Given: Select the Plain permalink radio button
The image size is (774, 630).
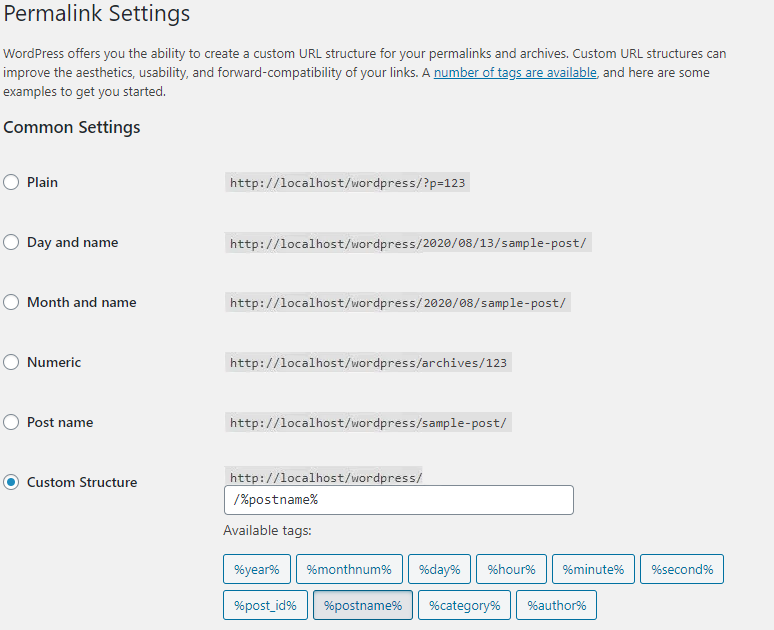Looking at the screenshot, I should (x=11, y=182).
